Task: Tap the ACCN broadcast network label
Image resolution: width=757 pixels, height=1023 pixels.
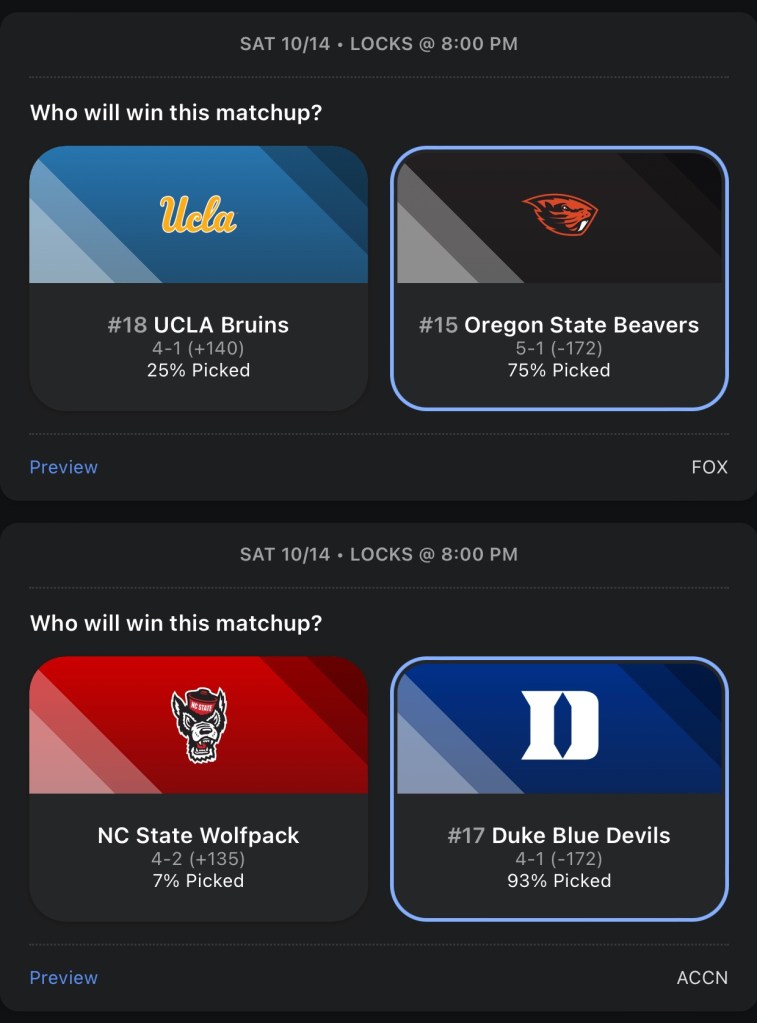Action: click(702, 977)
